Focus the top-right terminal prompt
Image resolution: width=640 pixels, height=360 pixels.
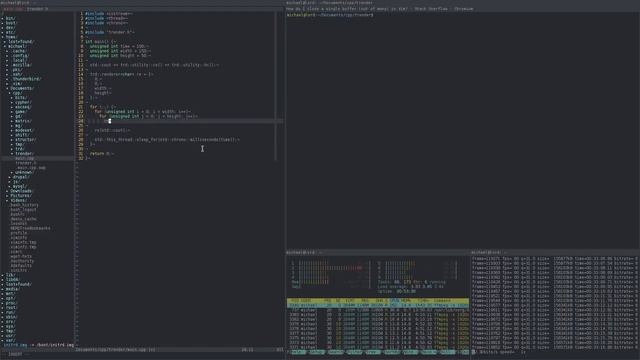coord(330,15)
